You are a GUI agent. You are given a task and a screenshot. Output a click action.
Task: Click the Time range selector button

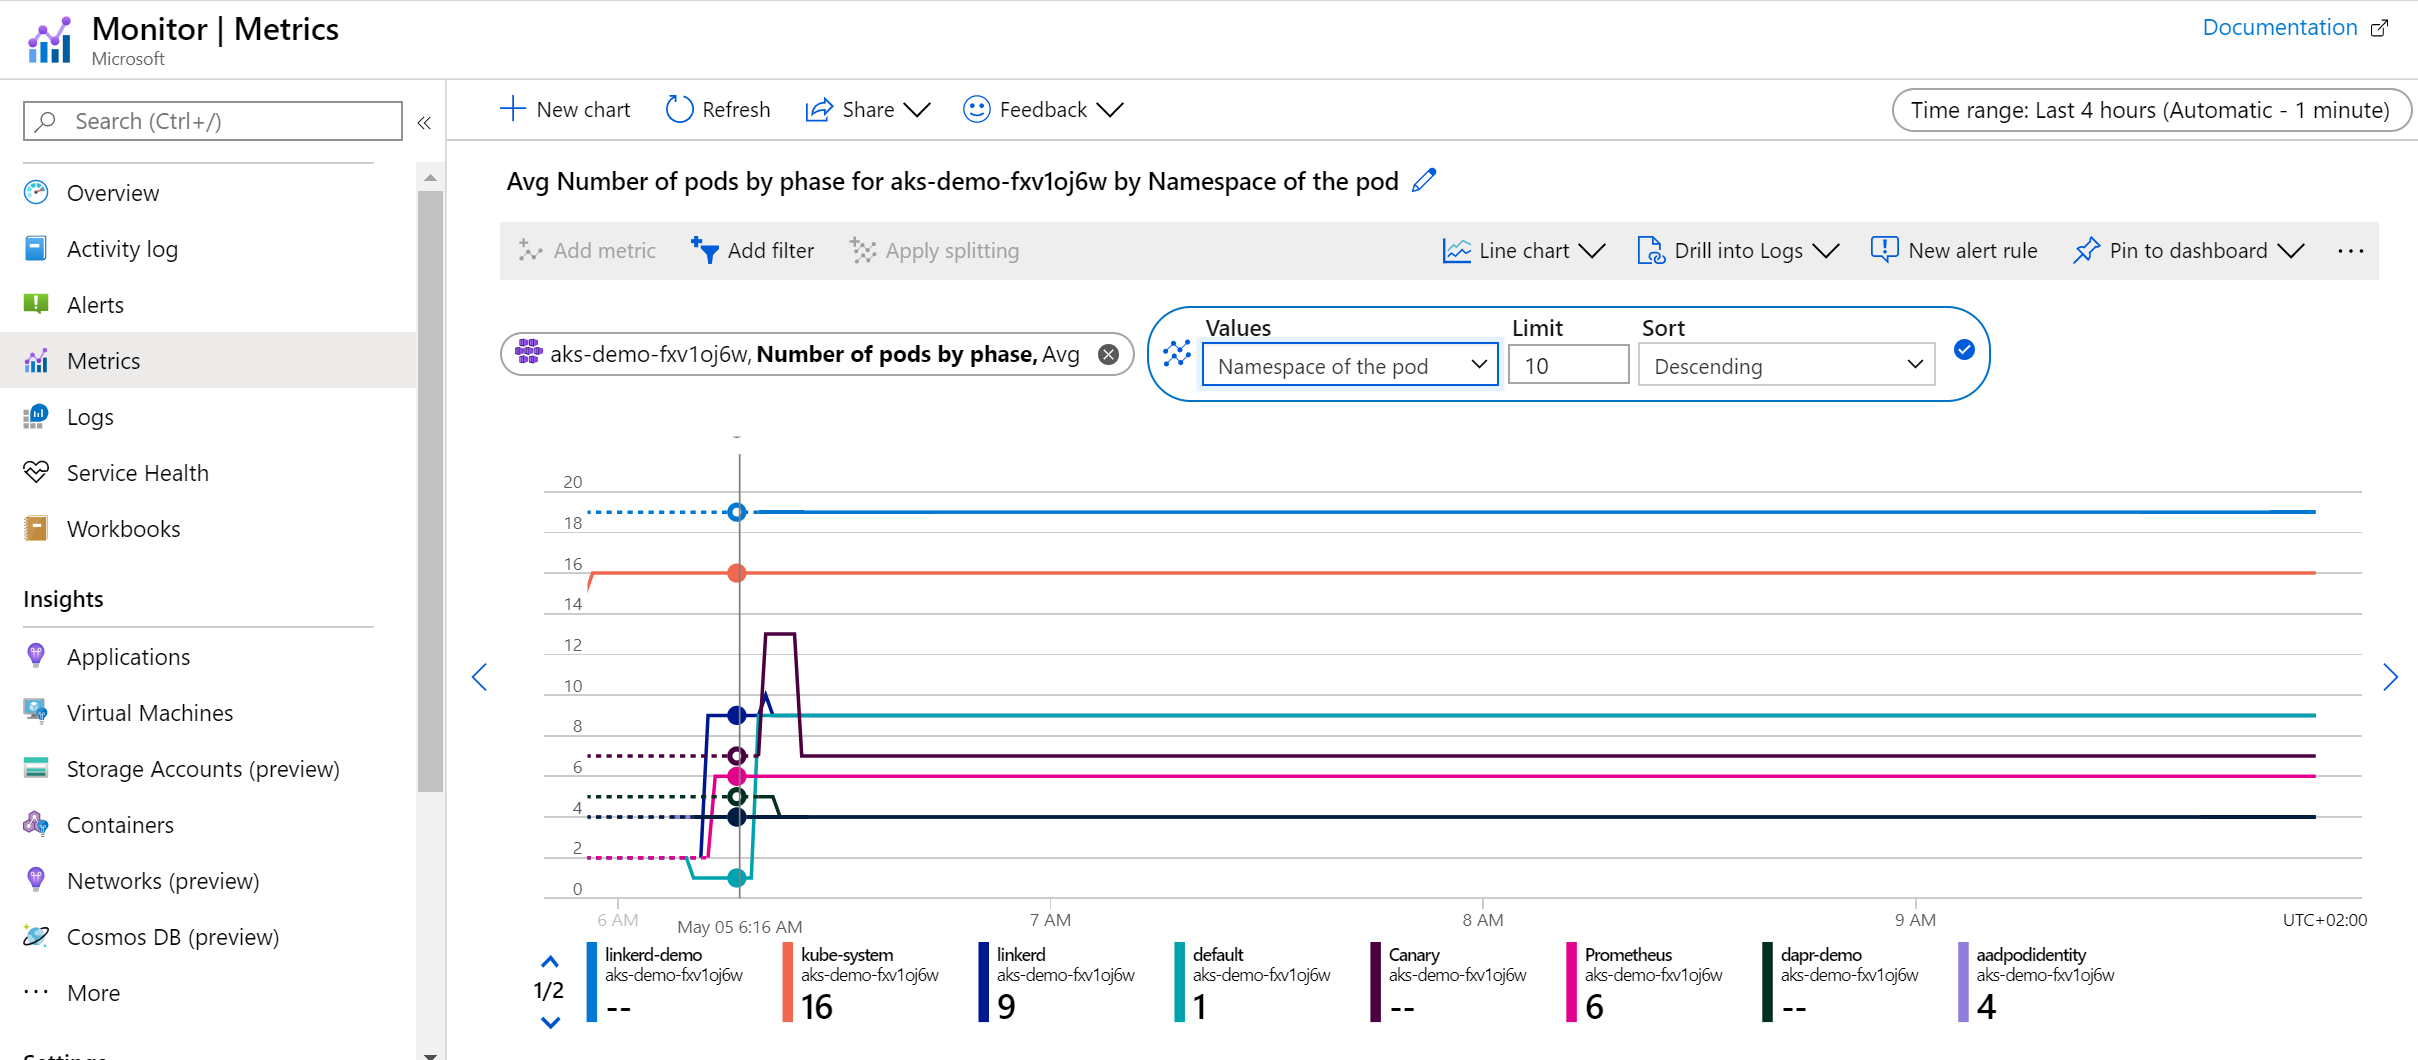click(2150, 110)
